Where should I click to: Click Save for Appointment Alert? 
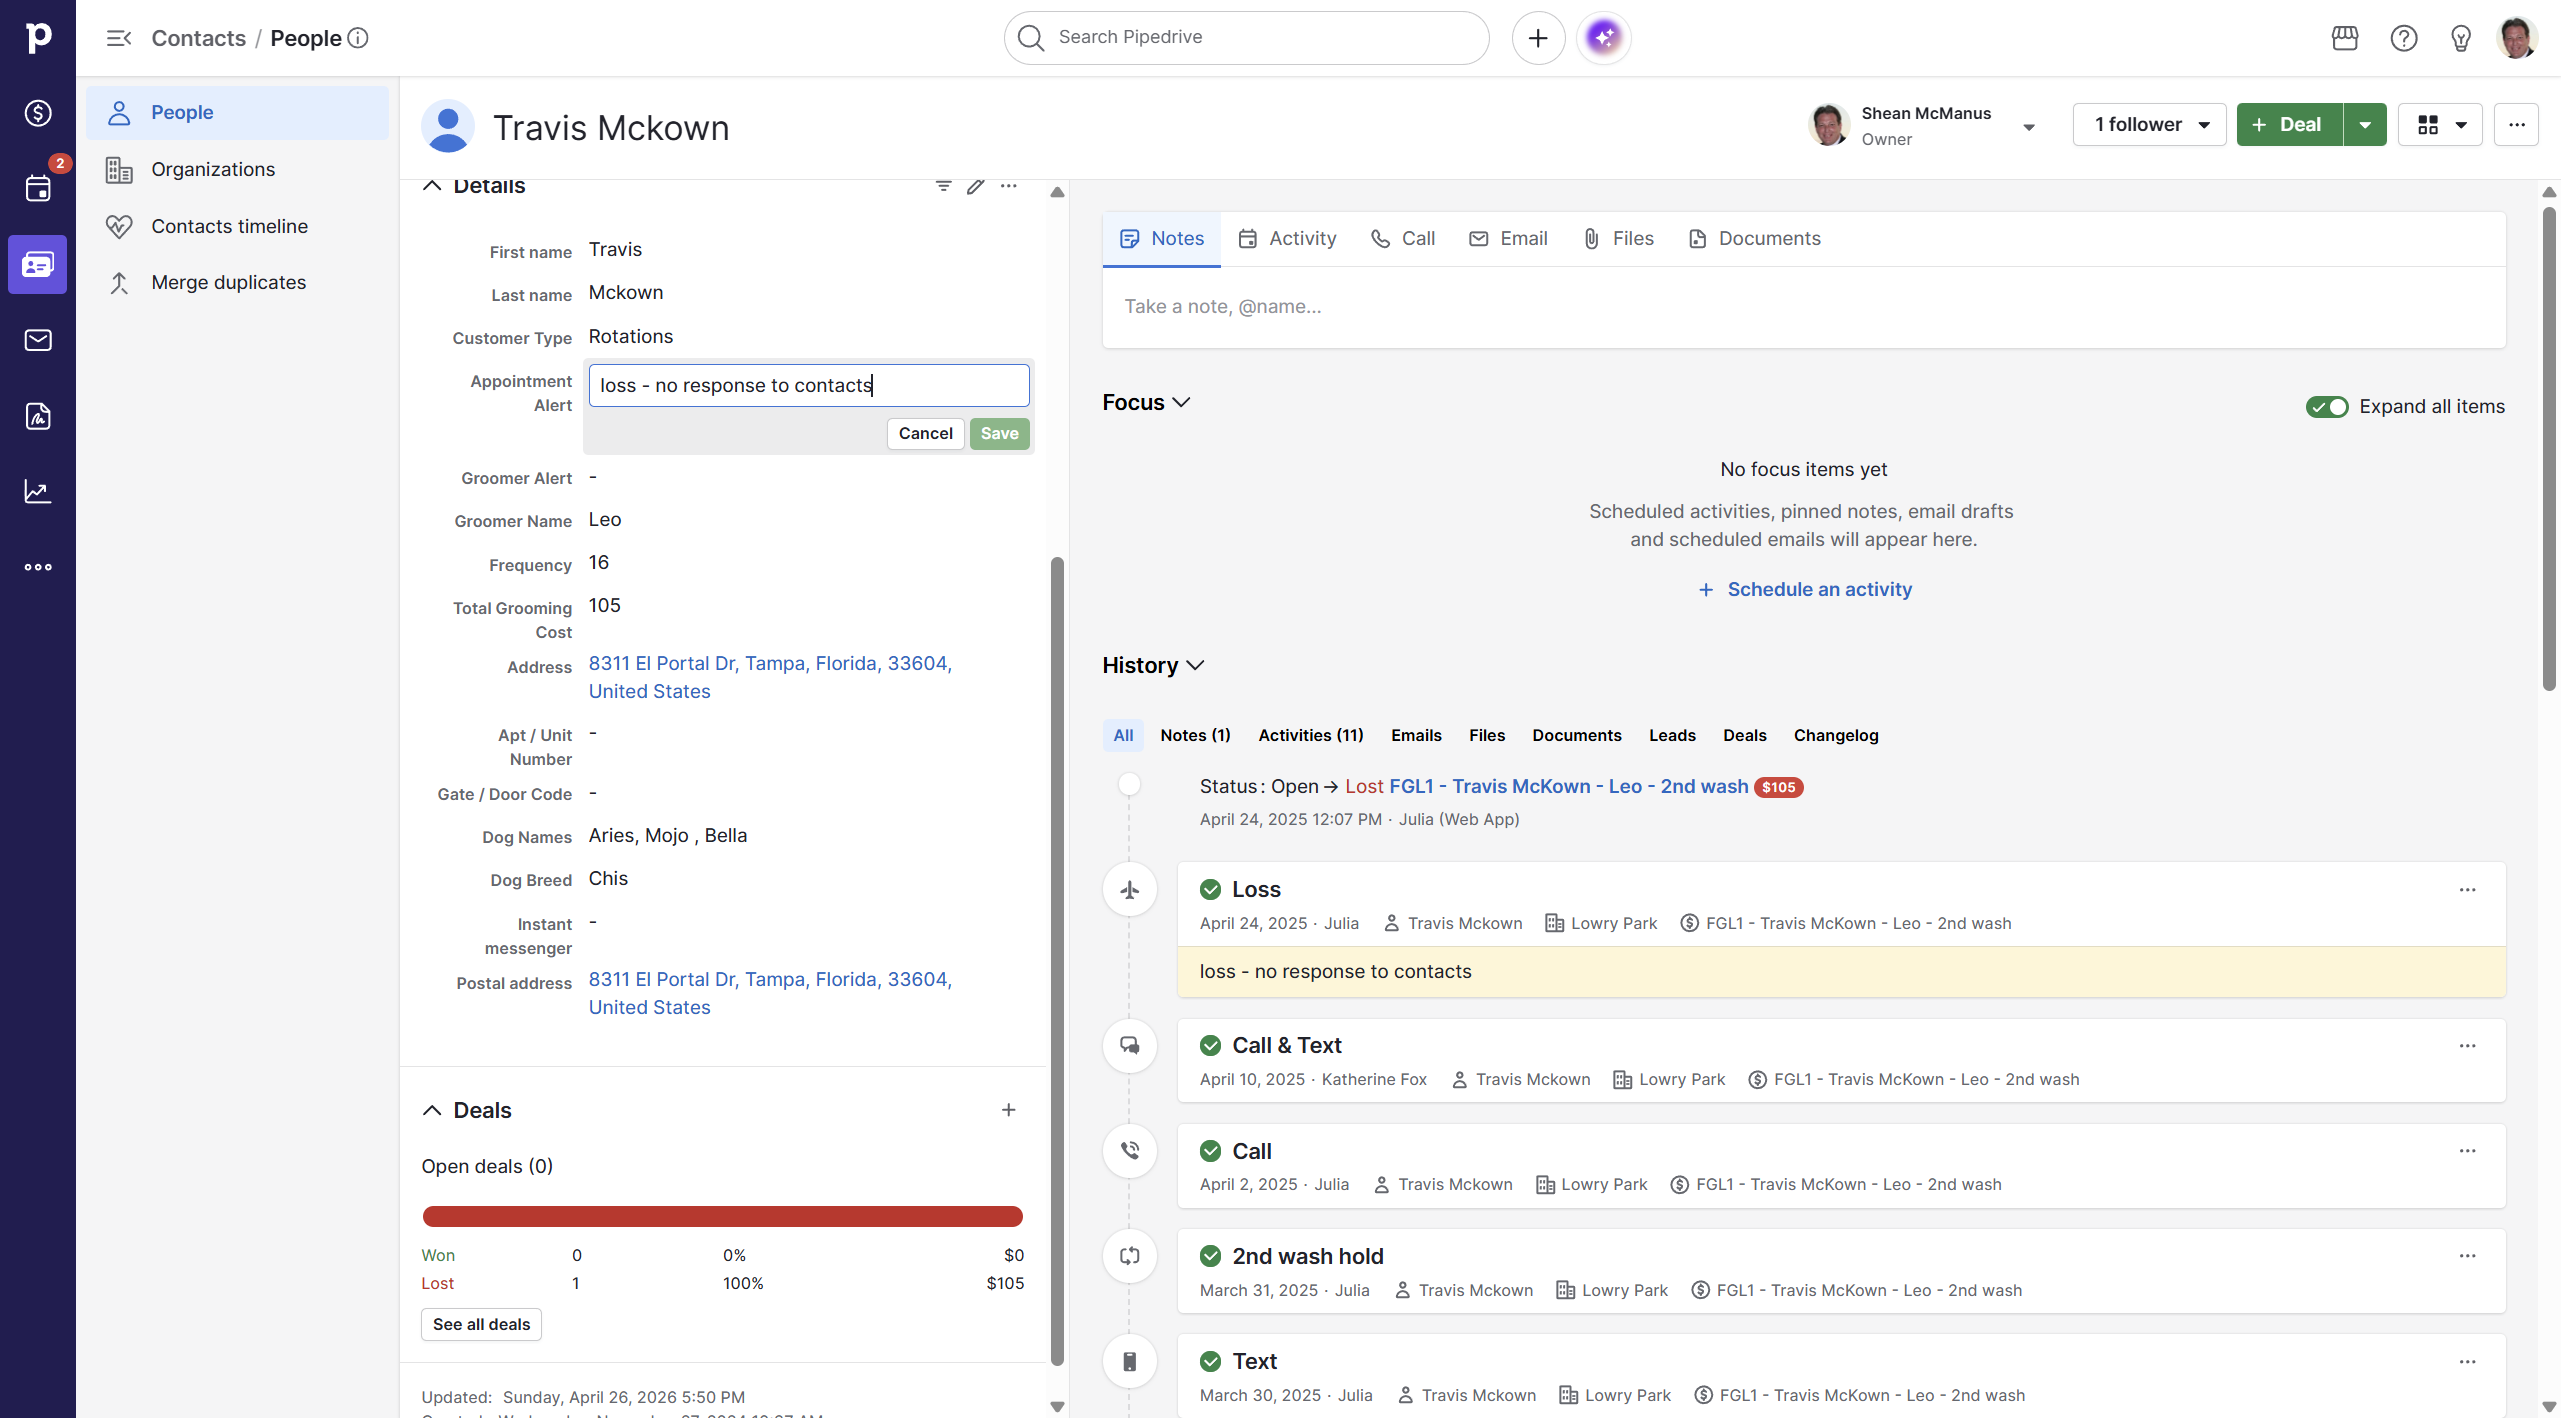pos(999,433)
